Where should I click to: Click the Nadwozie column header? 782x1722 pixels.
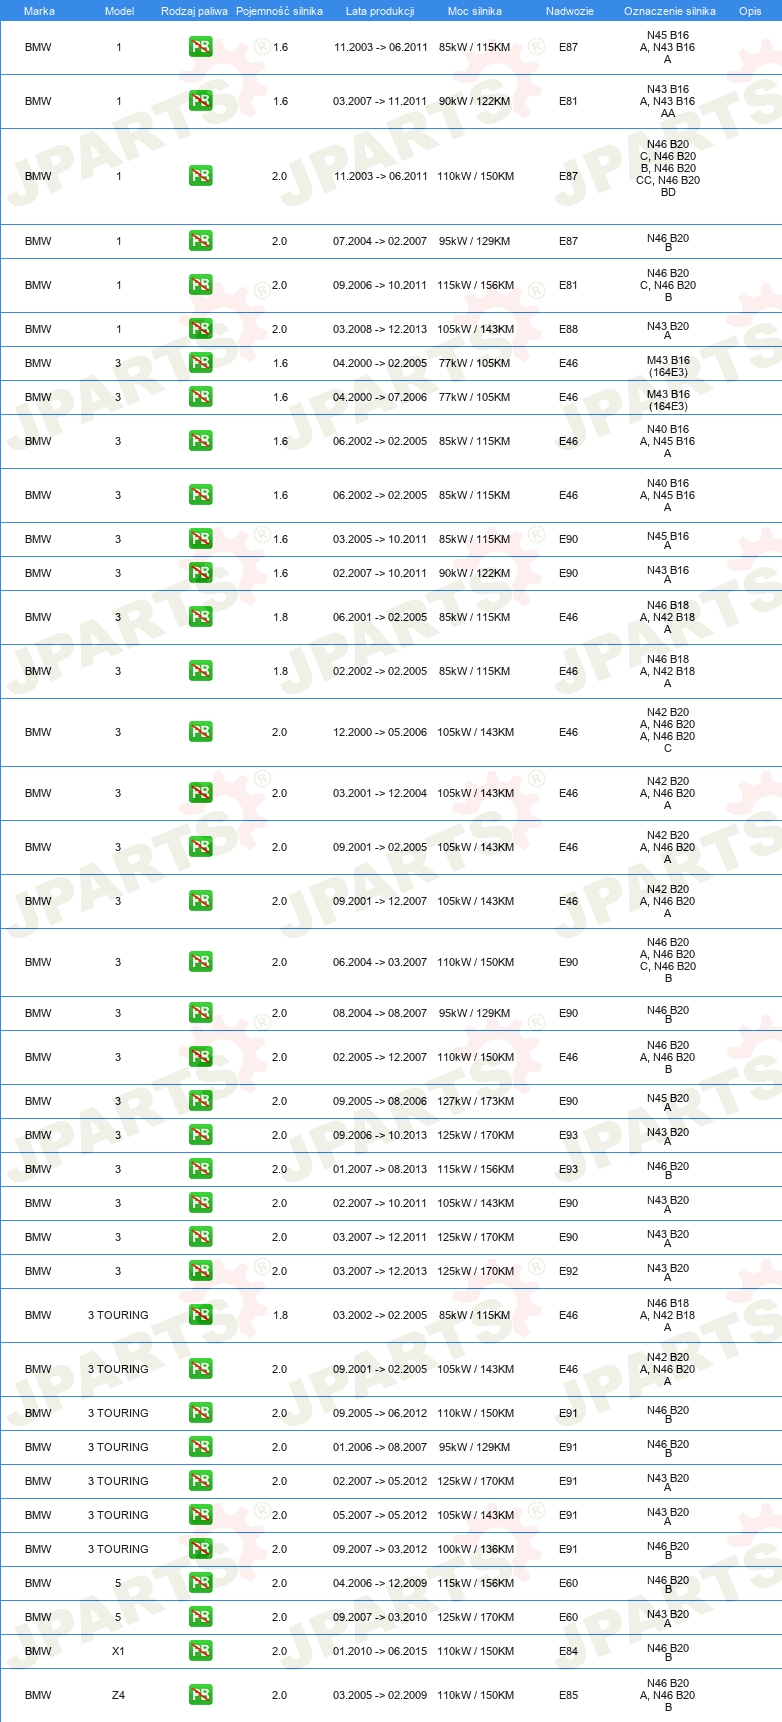tap(569, 11)
